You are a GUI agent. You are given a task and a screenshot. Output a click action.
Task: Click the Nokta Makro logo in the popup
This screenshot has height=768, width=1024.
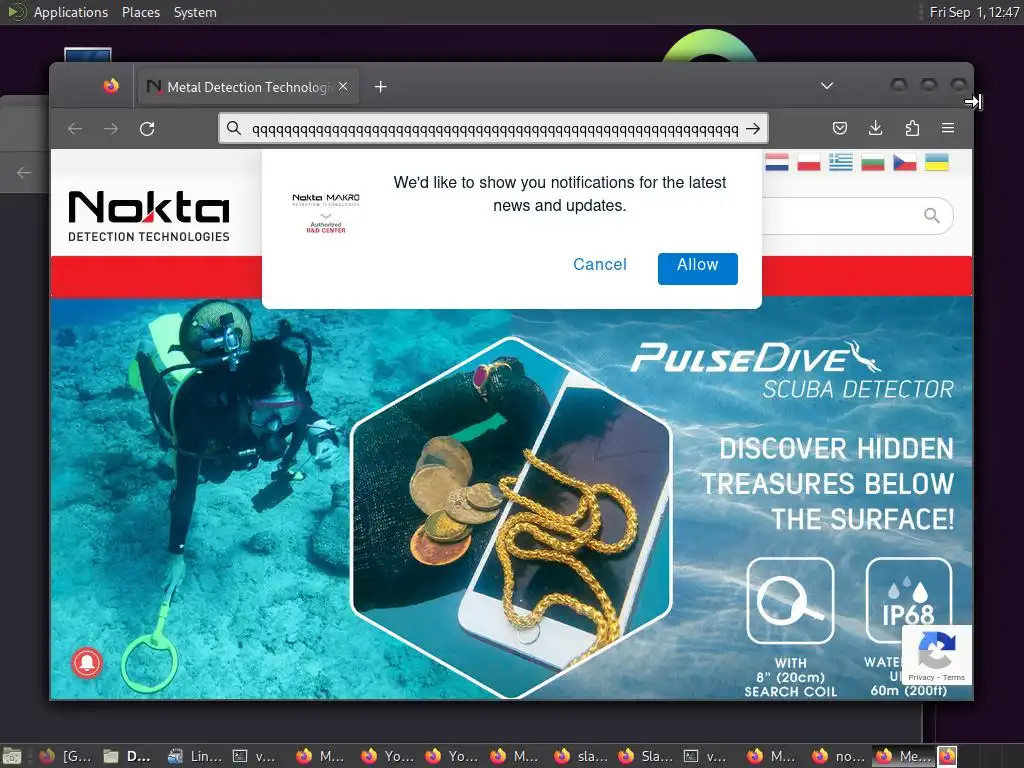(x=326, y=213)
